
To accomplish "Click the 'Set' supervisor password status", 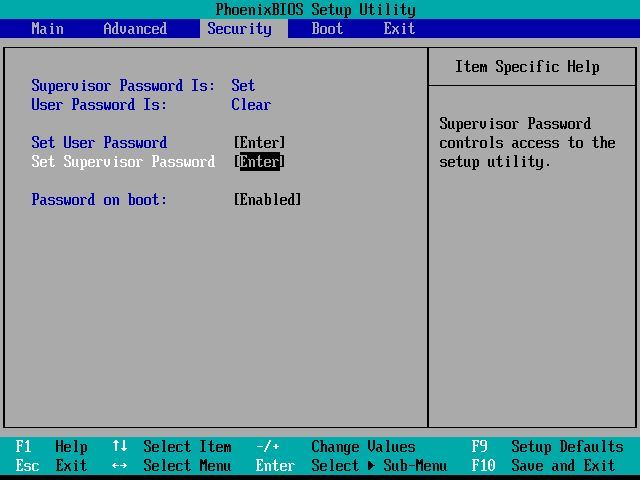I will tap(243, 86).
